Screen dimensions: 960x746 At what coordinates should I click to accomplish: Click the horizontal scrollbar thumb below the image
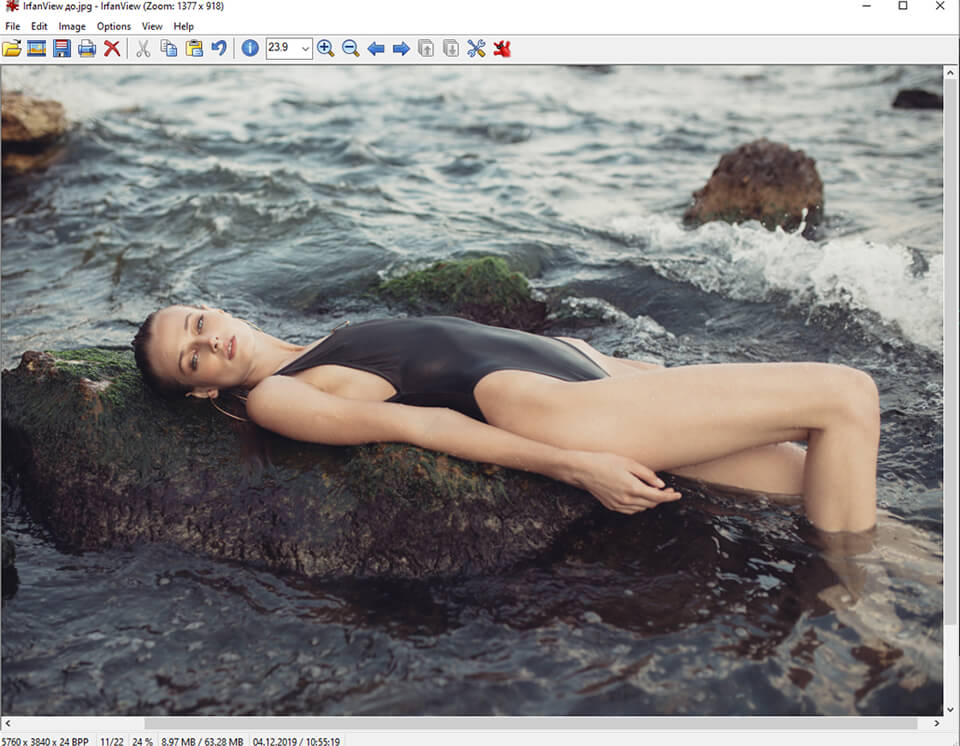point(530,723)
